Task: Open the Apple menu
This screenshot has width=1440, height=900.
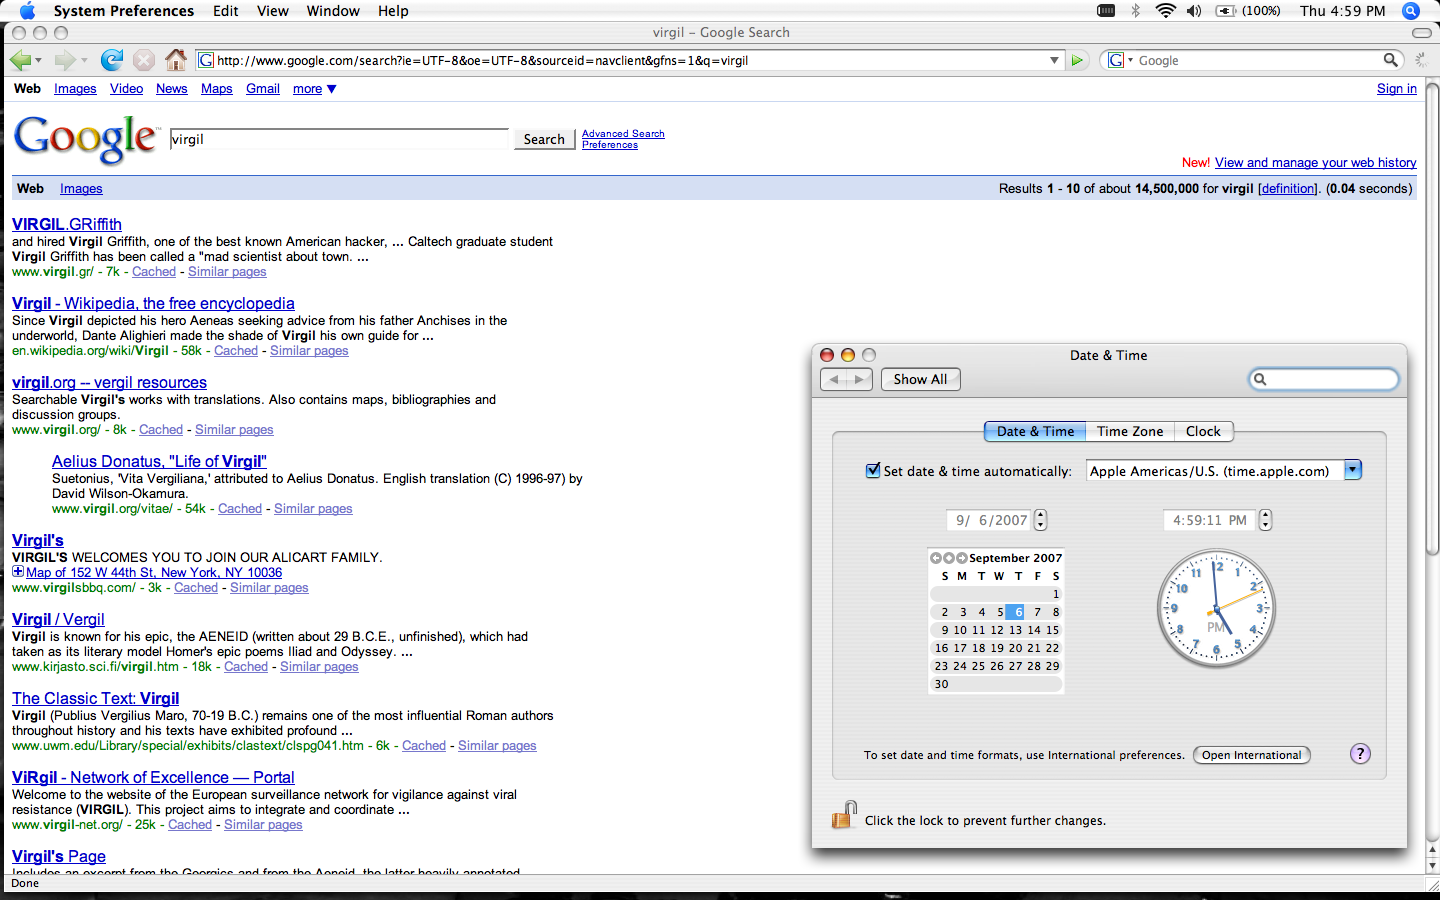Action: pyautogui.click(x=27, y=11)
